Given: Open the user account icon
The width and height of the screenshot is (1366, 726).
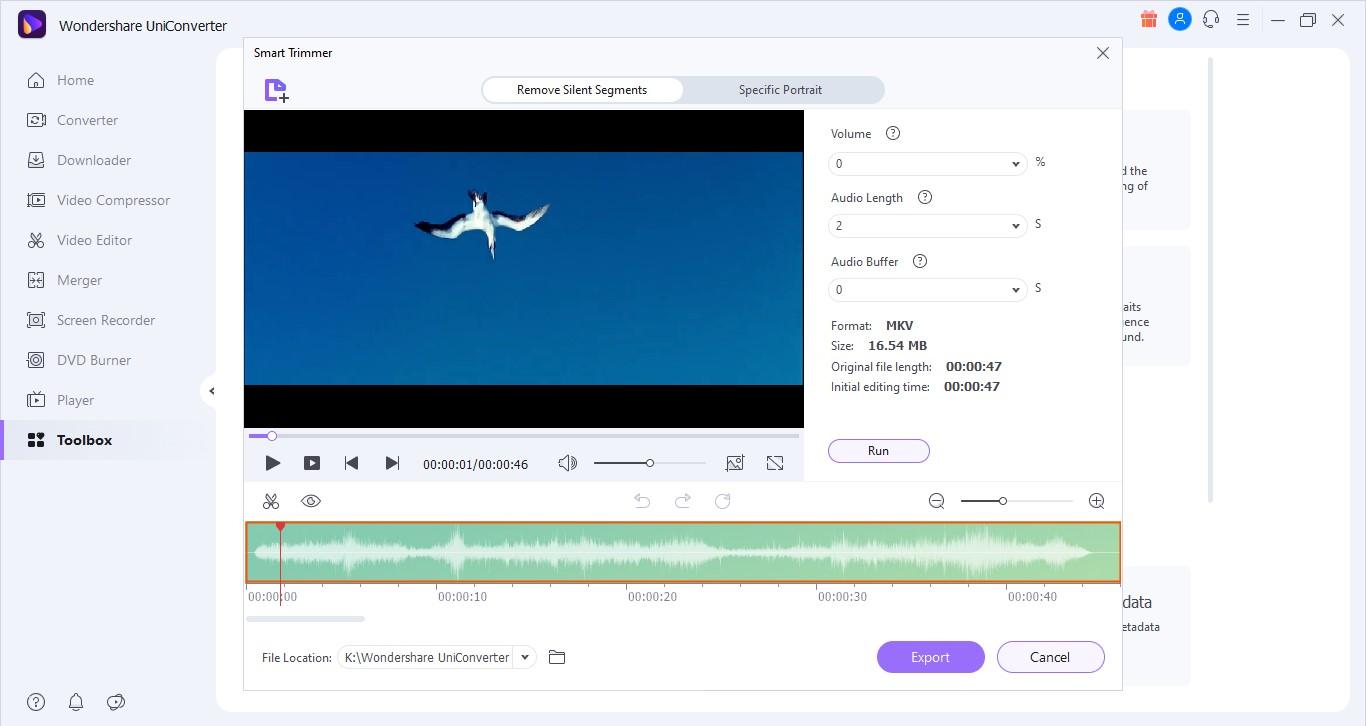Looking at the screenshot, I should (1180, 19).
